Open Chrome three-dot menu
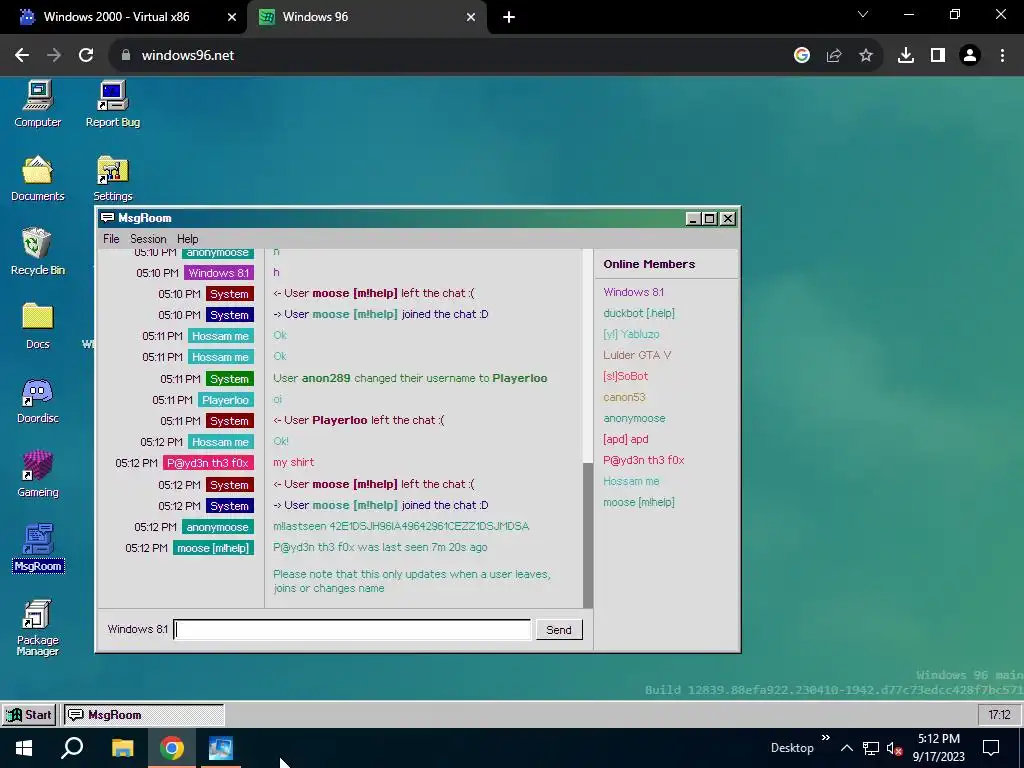Screen dimensions: 1024x768 [x=1002, y=55]
